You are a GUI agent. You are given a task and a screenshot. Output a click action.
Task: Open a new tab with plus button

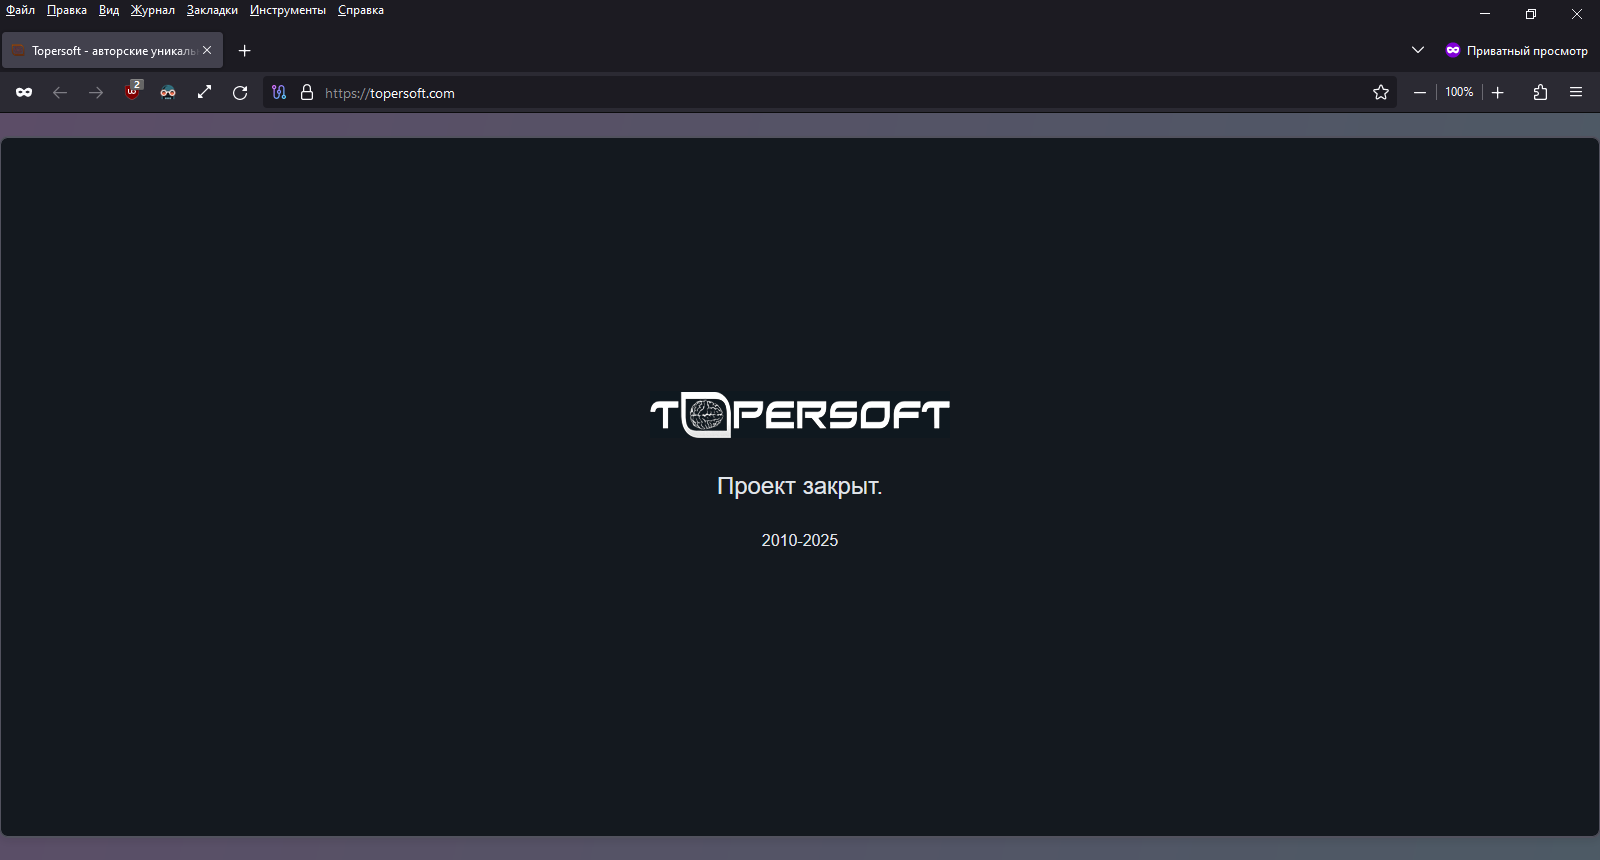pyautogui.click(x=244, y=50)
